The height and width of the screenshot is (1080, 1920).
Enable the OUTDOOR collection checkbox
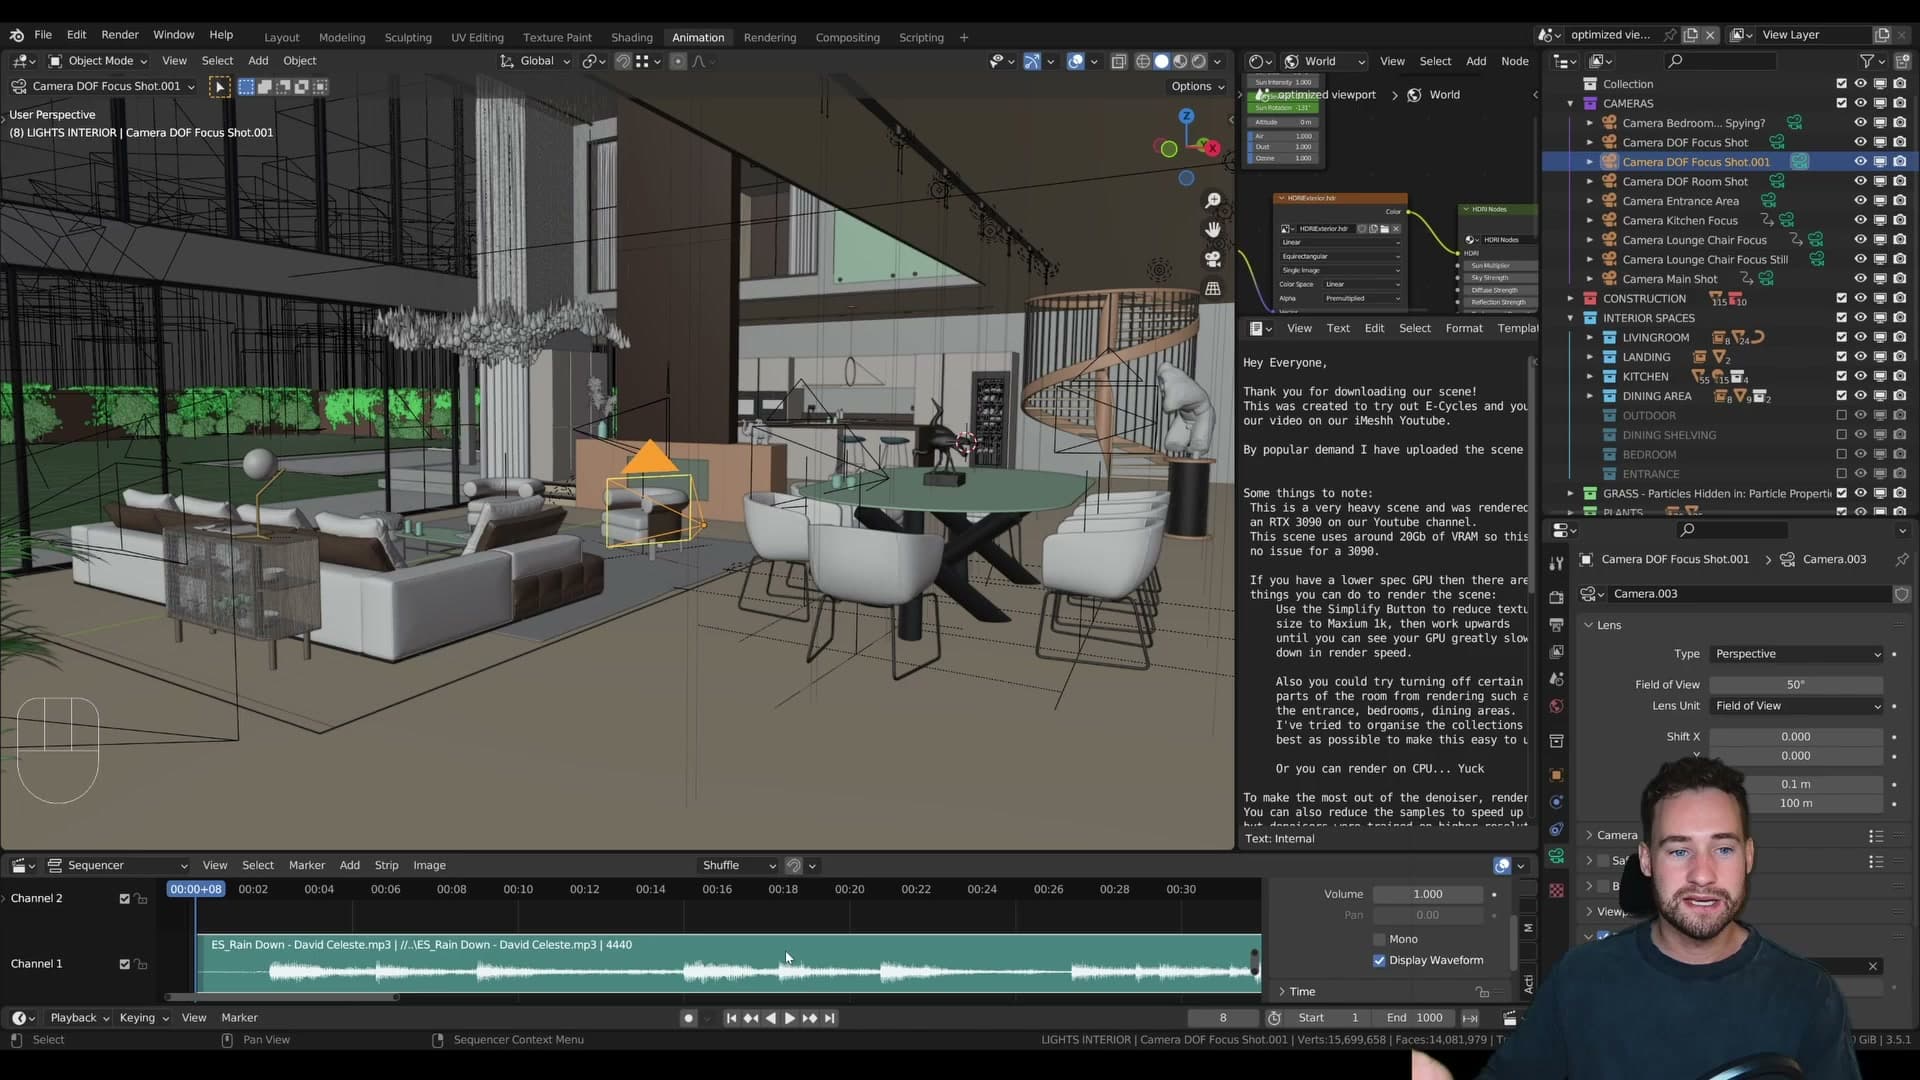point(1841,416)
